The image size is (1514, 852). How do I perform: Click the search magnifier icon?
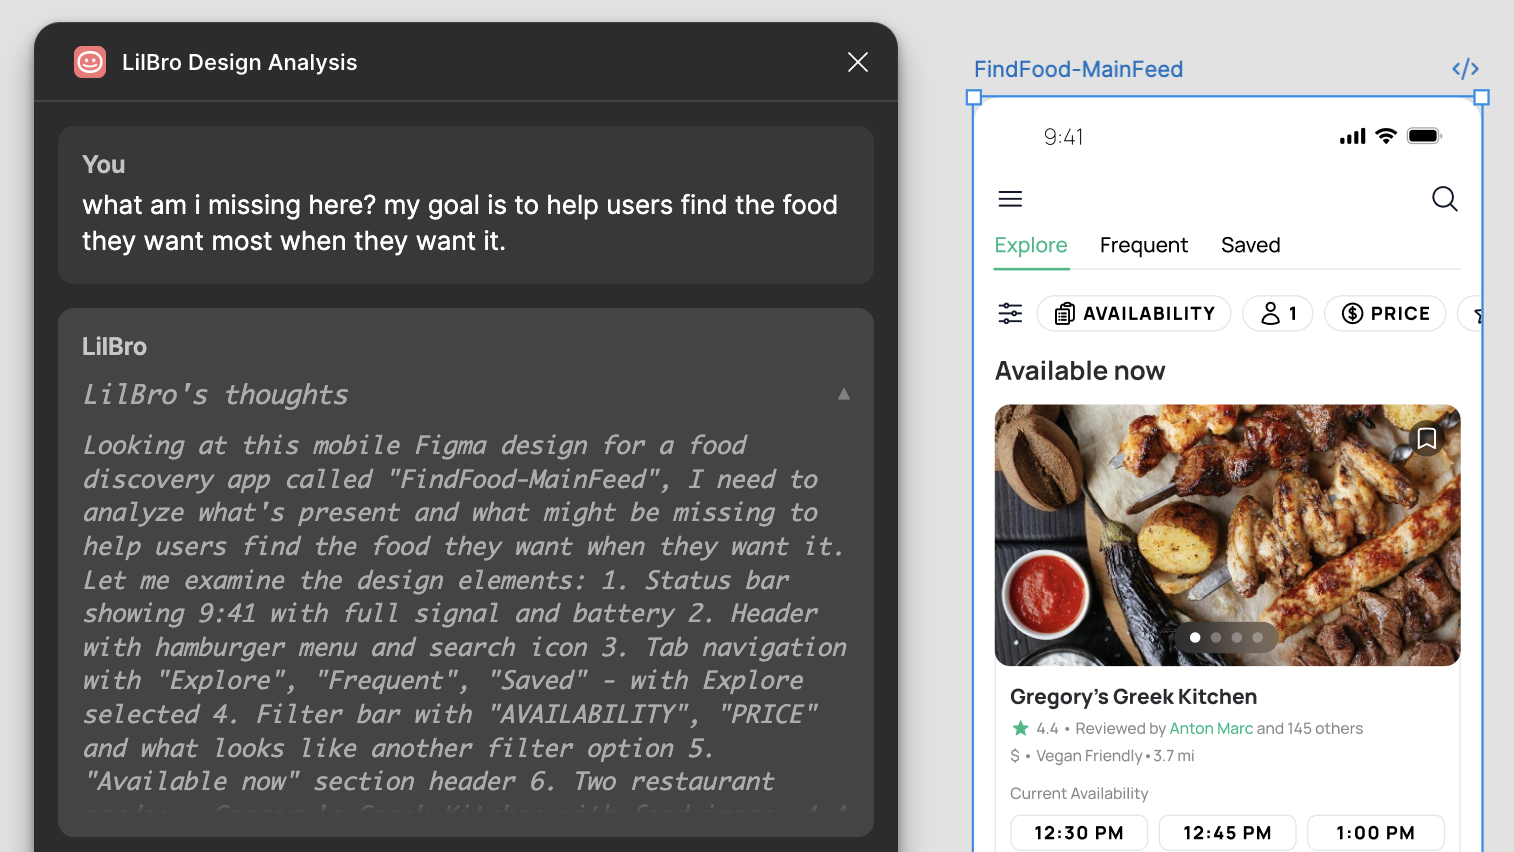1444,199
